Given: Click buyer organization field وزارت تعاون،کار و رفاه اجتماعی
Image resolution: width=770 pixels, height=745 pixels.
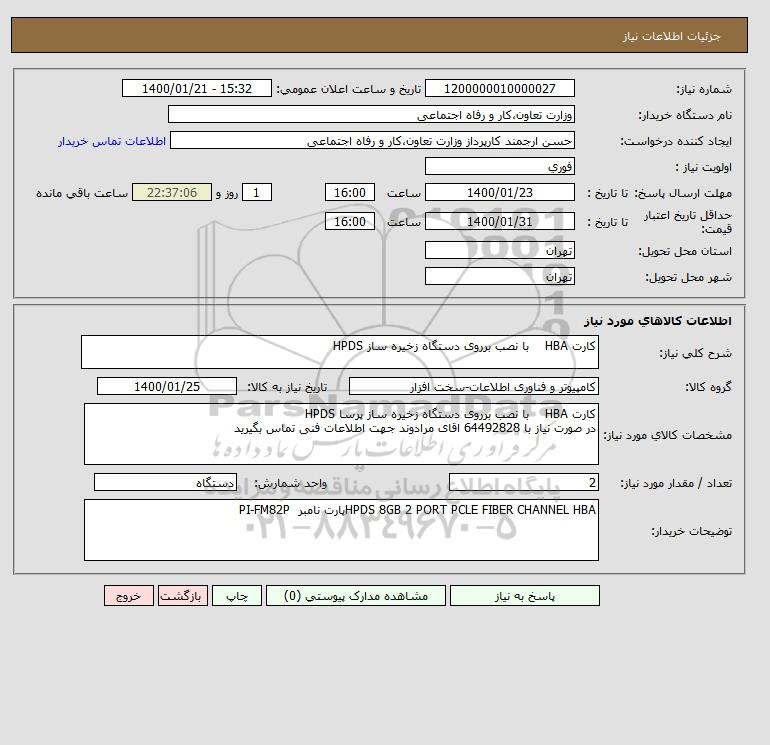Looking at the screenshot, I should point(371,114).
